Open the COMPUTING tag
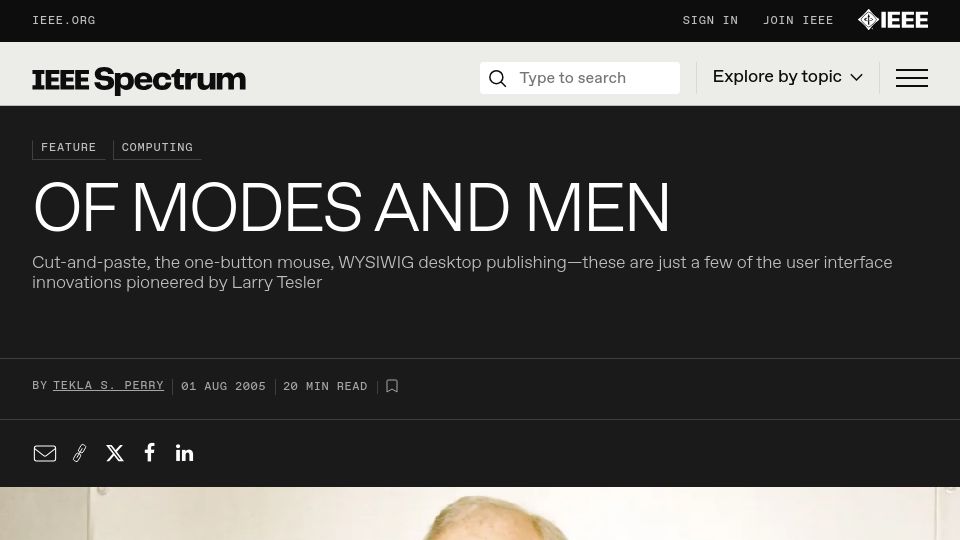 point(157,148)
